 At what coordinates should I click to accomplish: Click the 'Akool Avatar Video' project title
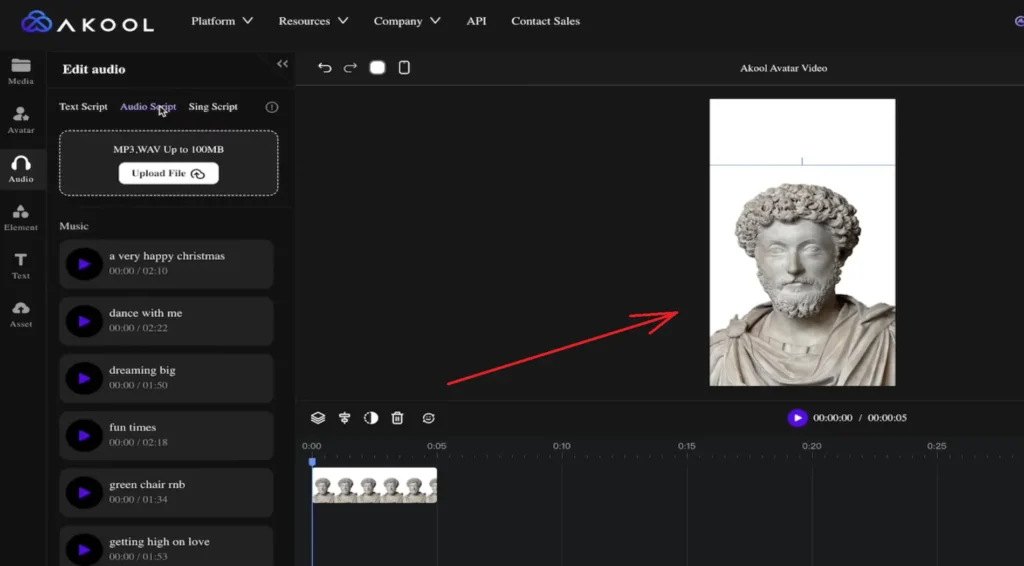click(783, 68)
